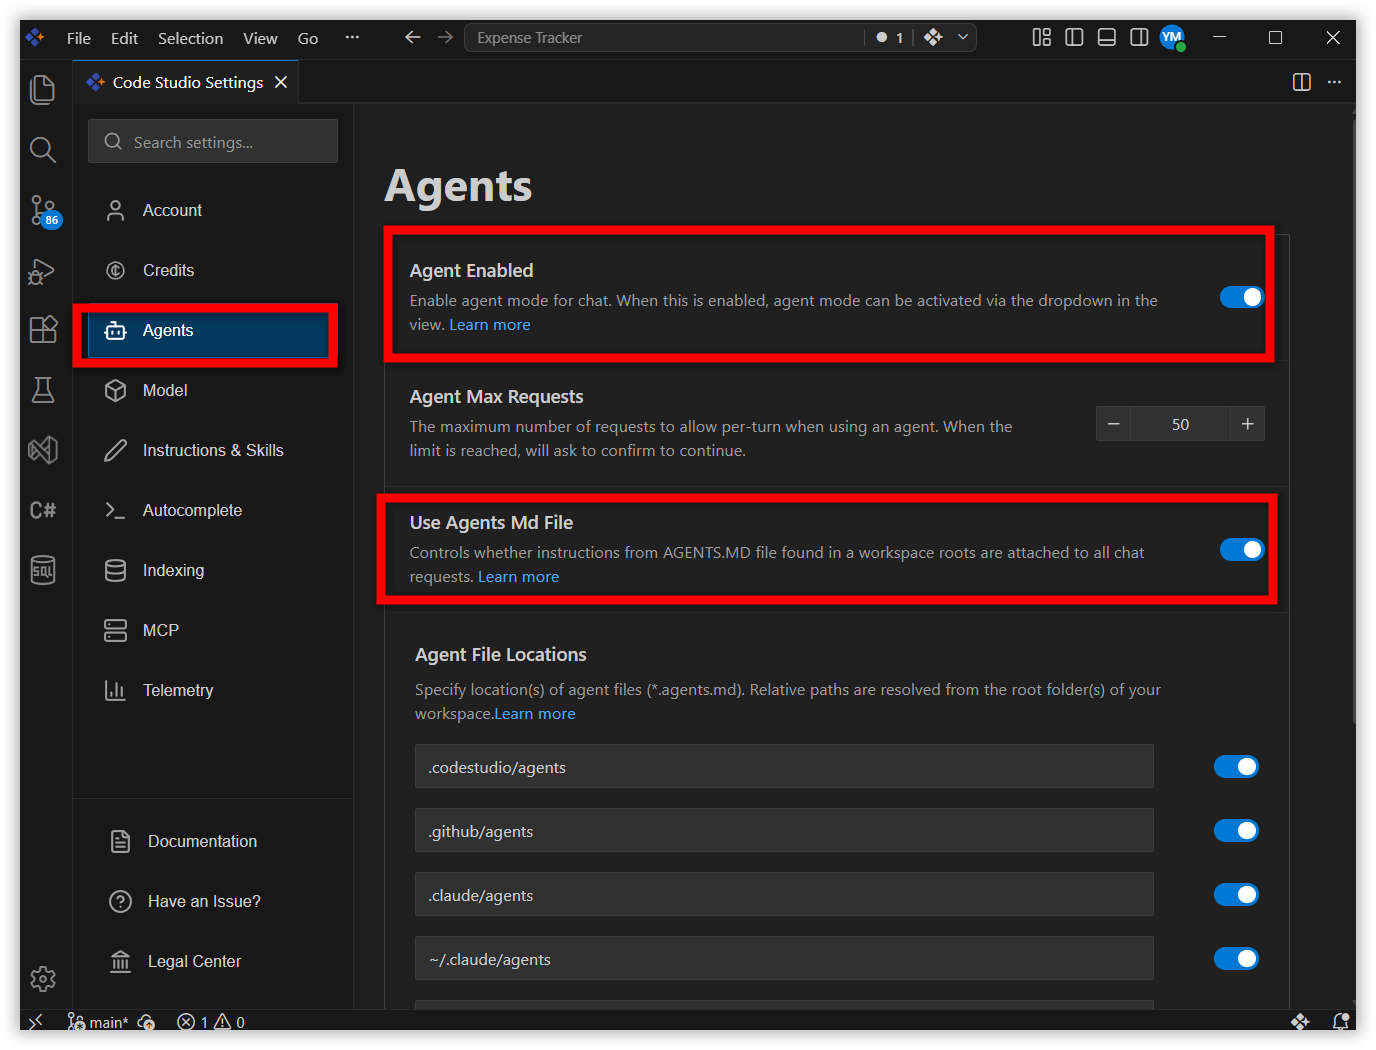Viewport: 1376px width, 1050px height.
Task: Expand the chat dropdown chevron in the title bar
Action: pos(963,37)
